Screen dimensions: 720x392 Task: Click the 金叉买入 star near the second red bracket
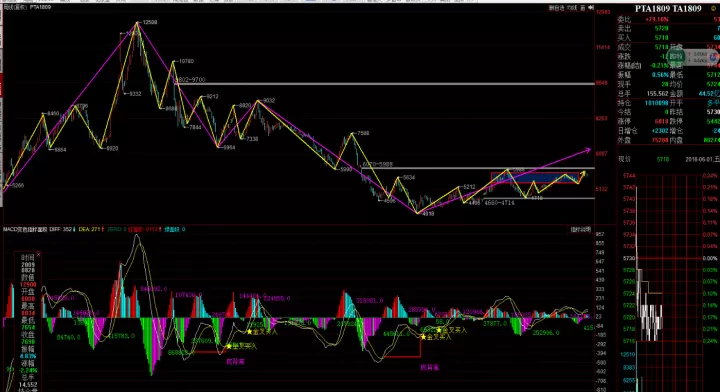coord(423,337)
